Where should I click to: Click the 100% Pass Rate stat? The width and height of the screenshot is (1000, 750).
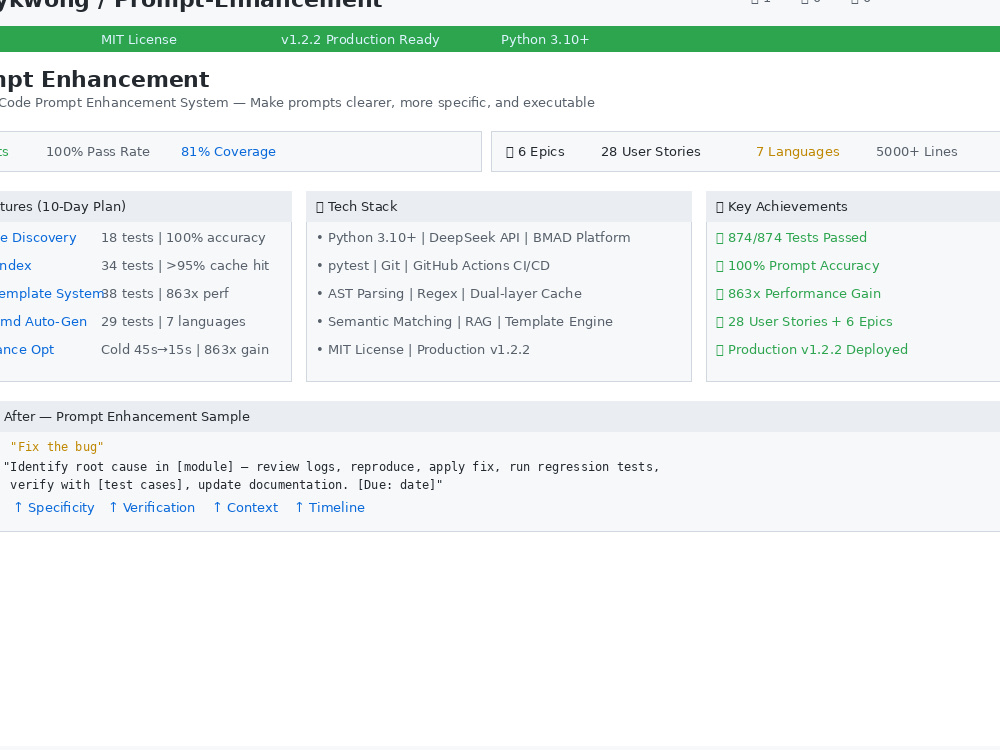[98, 152]
